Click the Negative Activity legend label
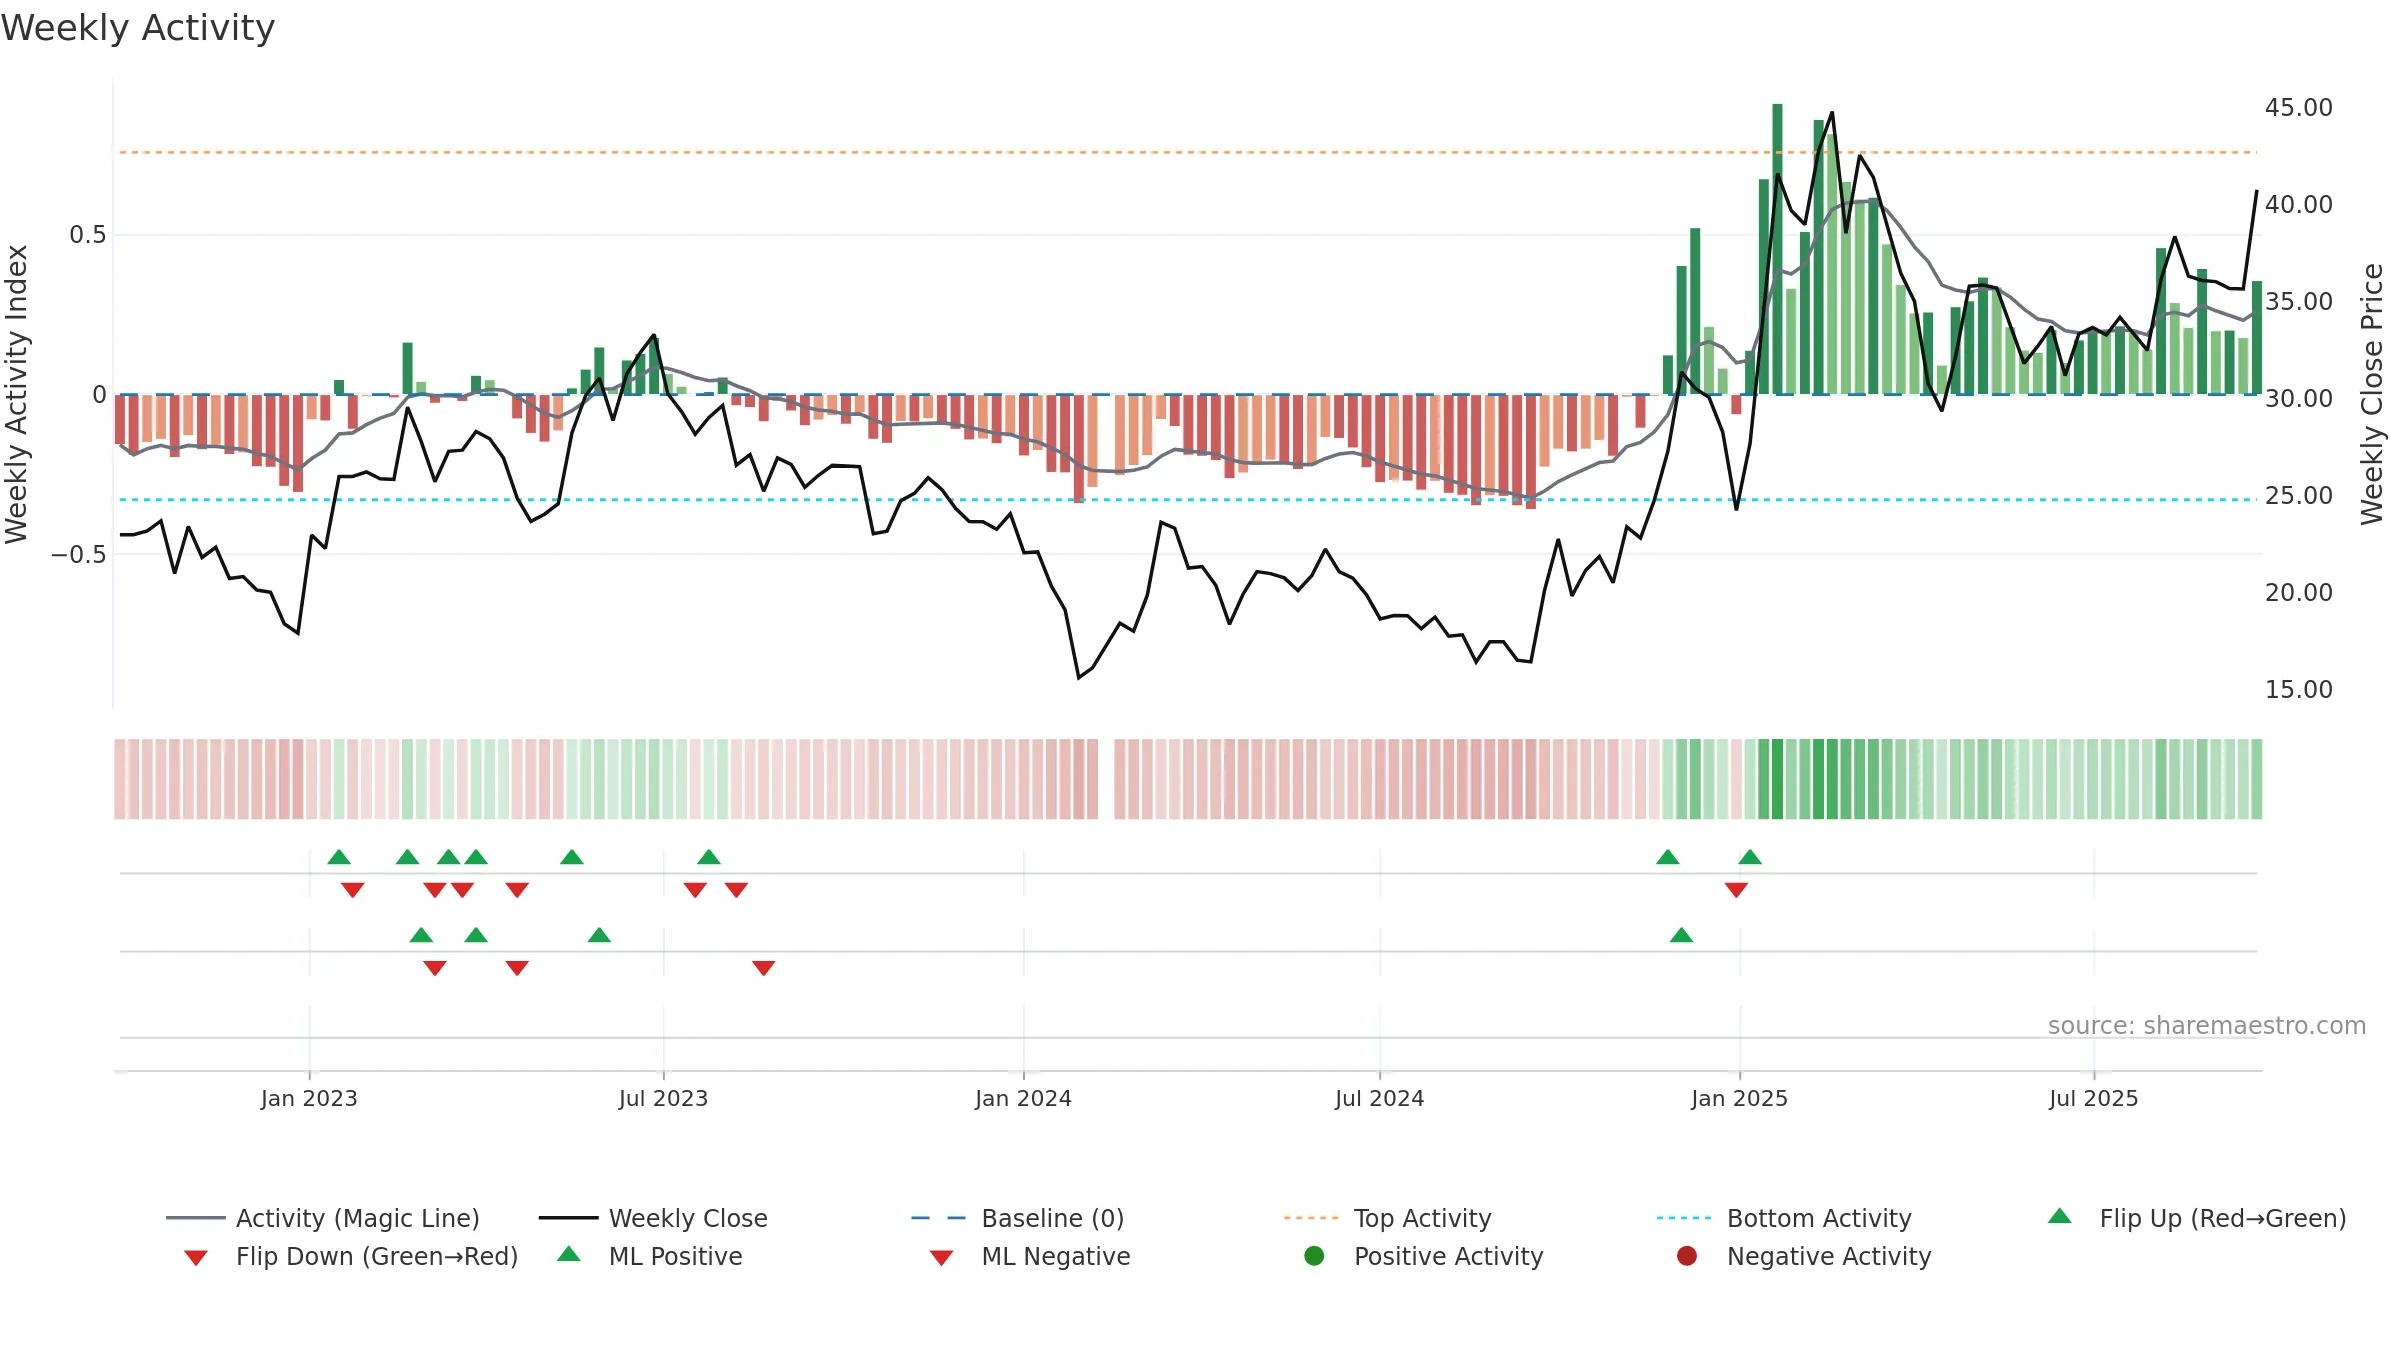This screenshot has height=1350, width=2400. point(1829,1256)
